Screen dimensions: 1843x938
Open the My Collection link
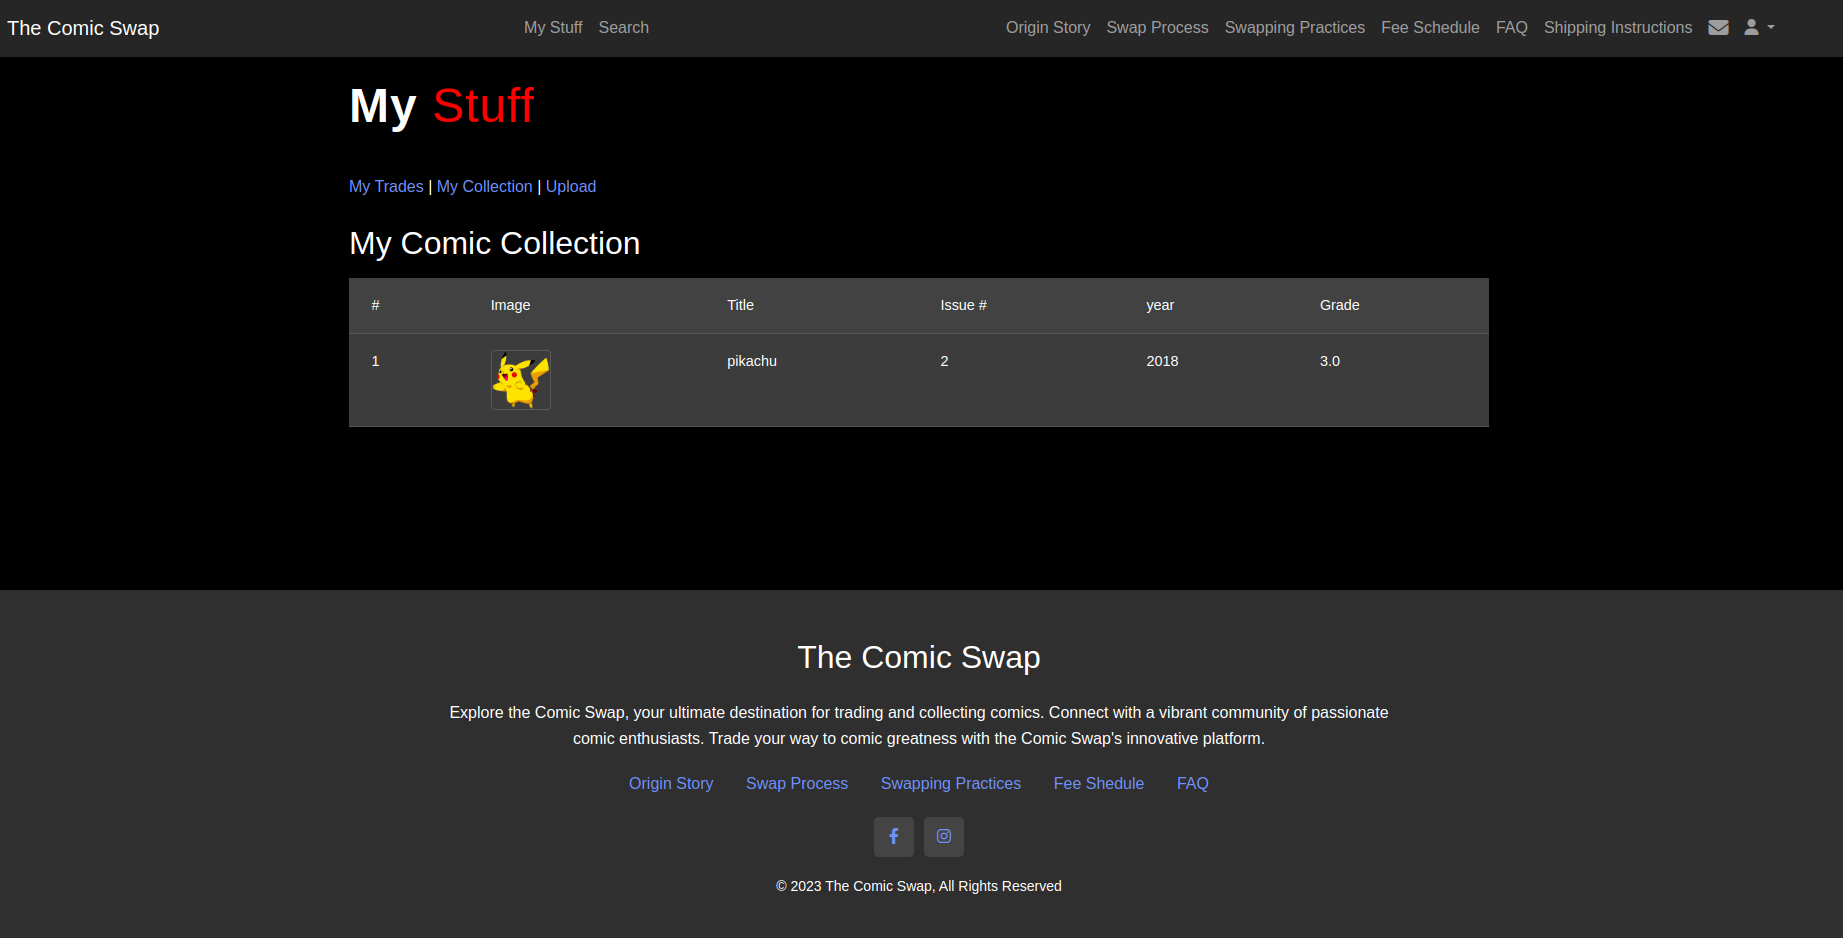pyautogui.click(x=484, y=186)
